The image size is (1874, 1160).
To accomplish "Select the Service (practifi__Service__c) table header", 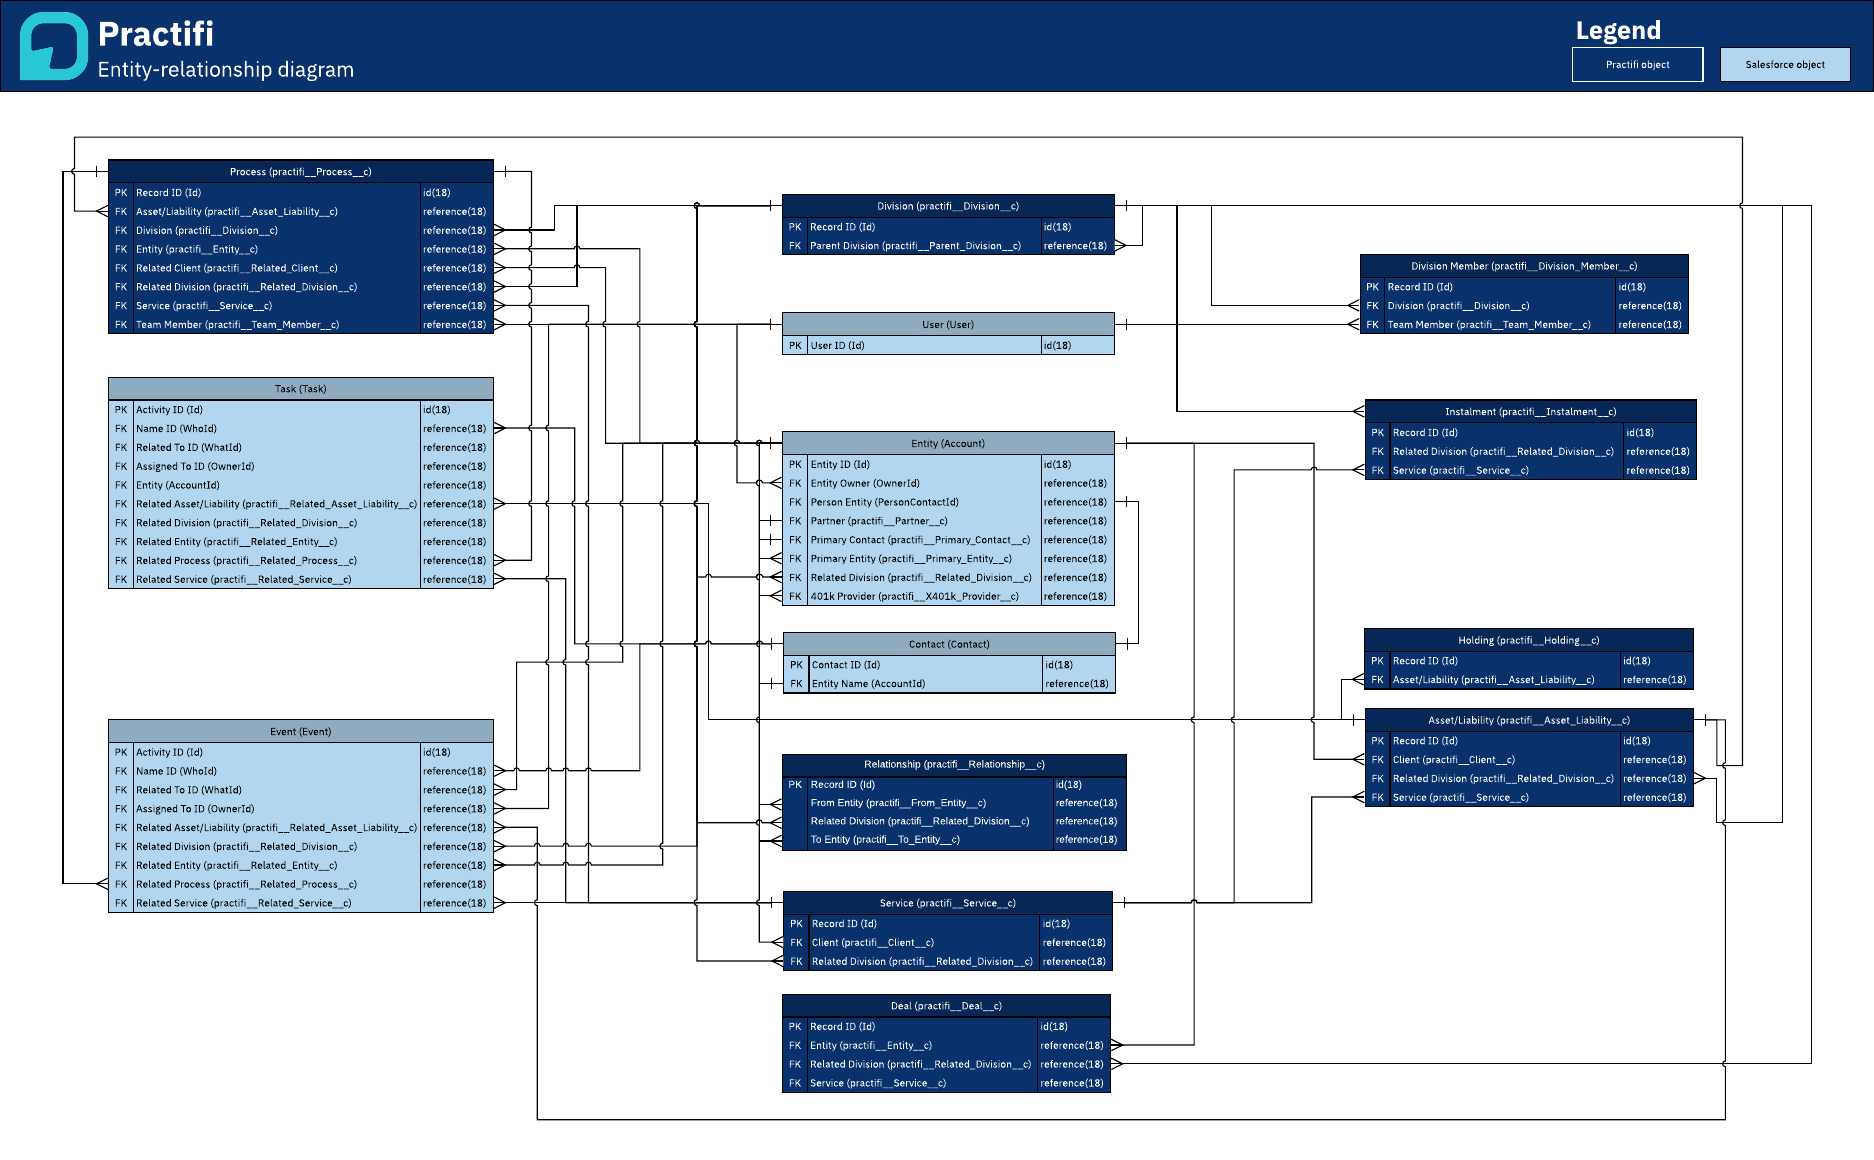I will coord(948,903).
